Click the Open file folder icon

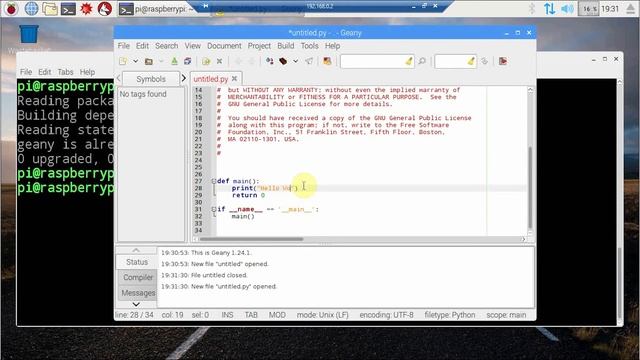[149, 61]
